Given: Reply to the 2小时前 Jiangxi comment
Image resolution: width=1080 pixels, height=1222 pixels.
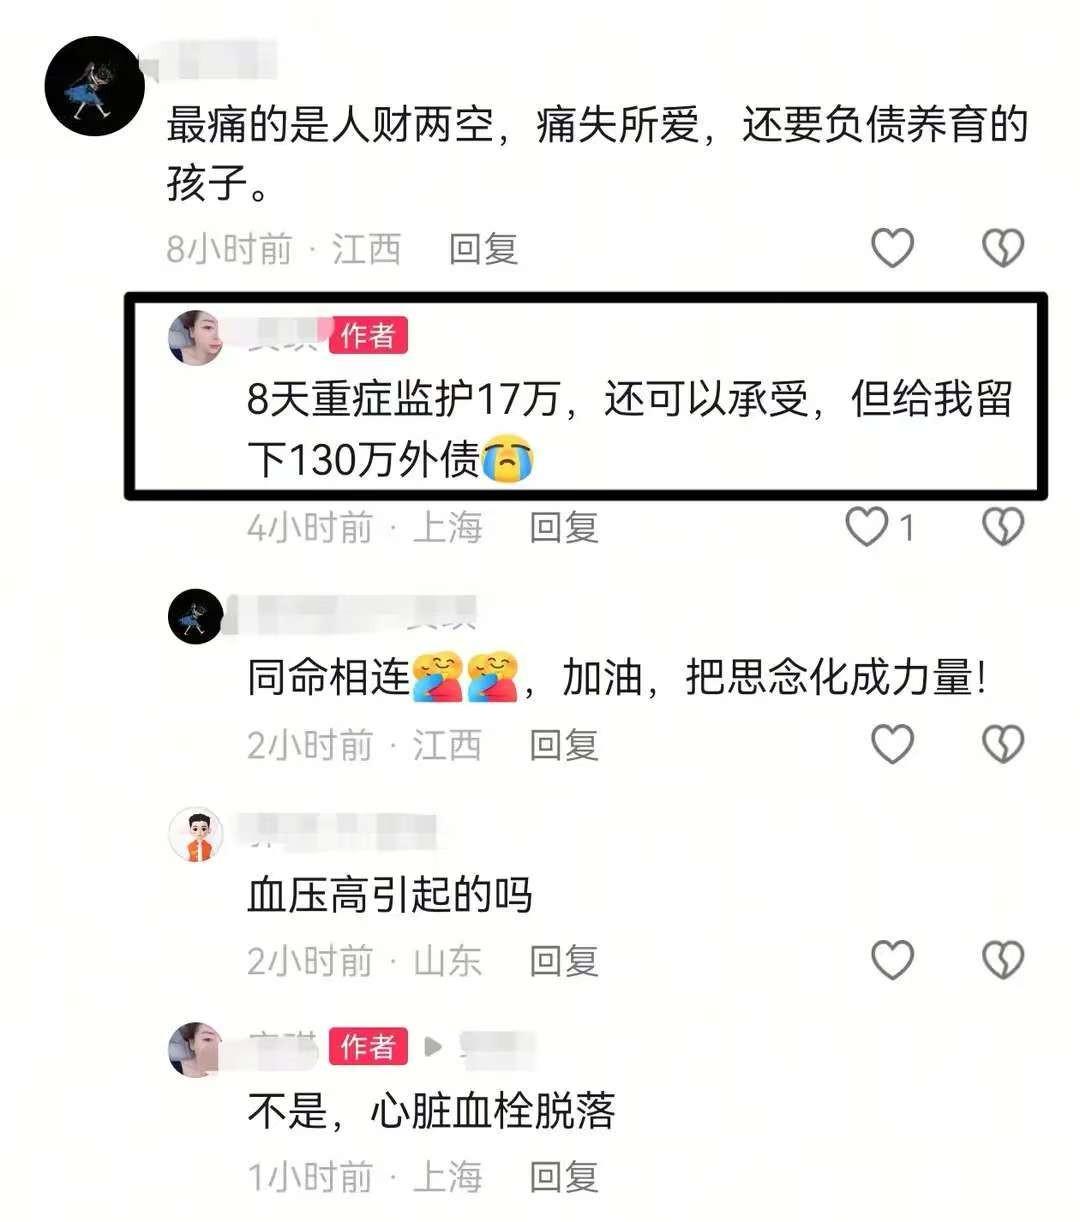Looking at the screenshot, I should (564, 744).
